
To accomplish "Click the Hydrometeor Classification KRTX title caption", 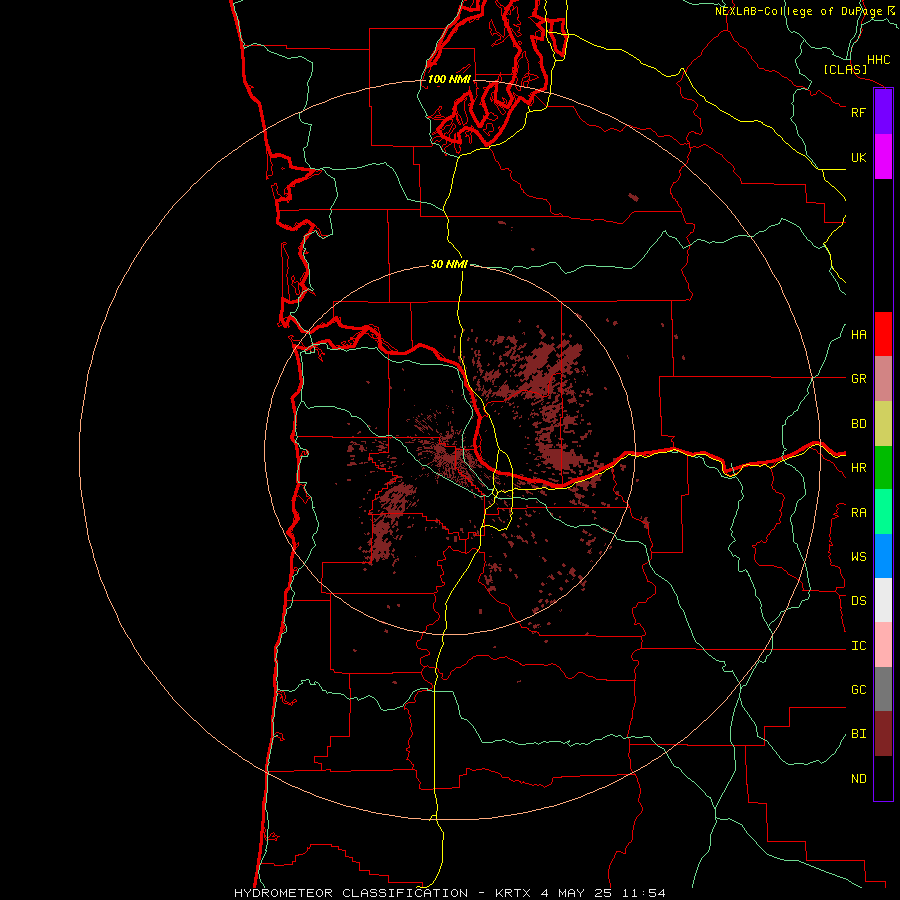I will click(450, 893).
